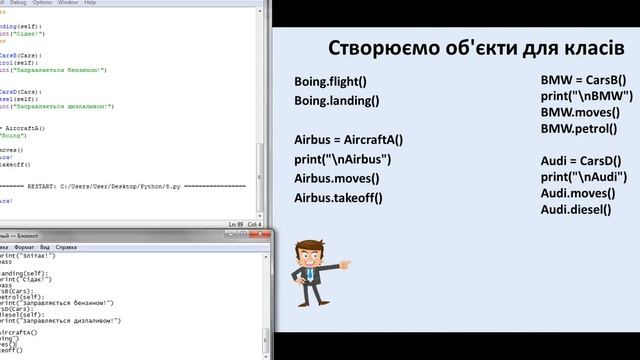Click the Notepad title bar text 'Блокнот'
The height and width of the screenshot is (360, 640).
point(28,236)
